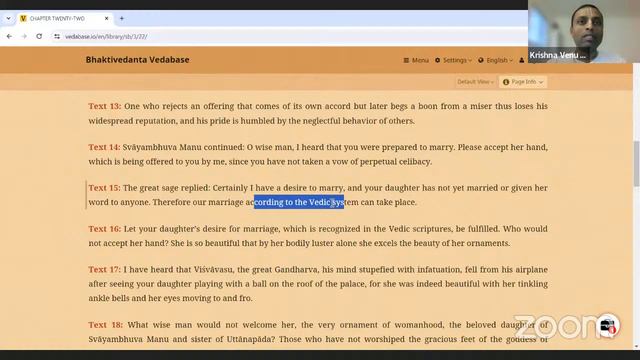Screen dimensions: 640x360
Task: Open Text 18 verse link
Action: [x=105, y=325]
